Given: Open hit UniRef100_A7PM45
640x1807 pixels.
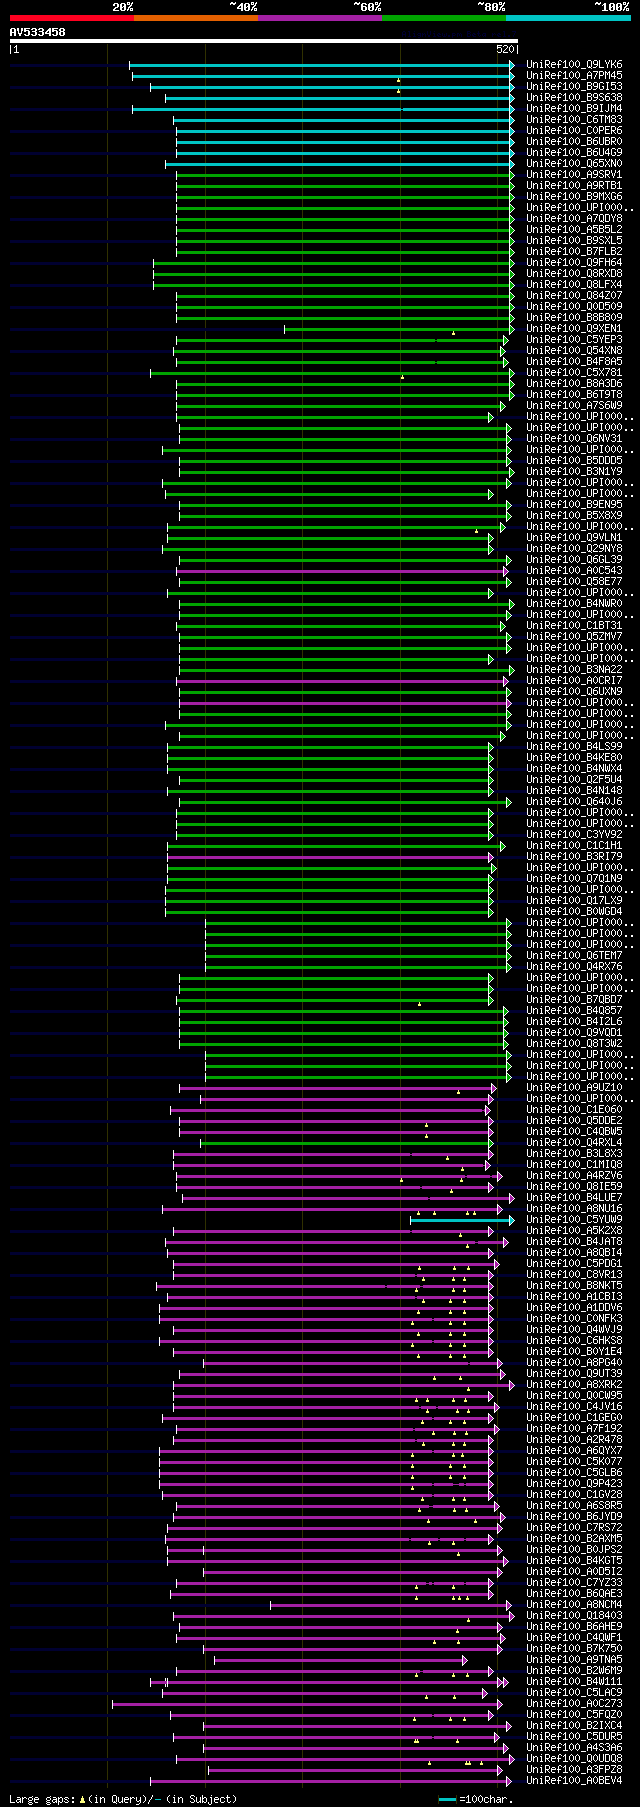Looking at the screenshot, I should pyautogui.click(x=574, y=76).
